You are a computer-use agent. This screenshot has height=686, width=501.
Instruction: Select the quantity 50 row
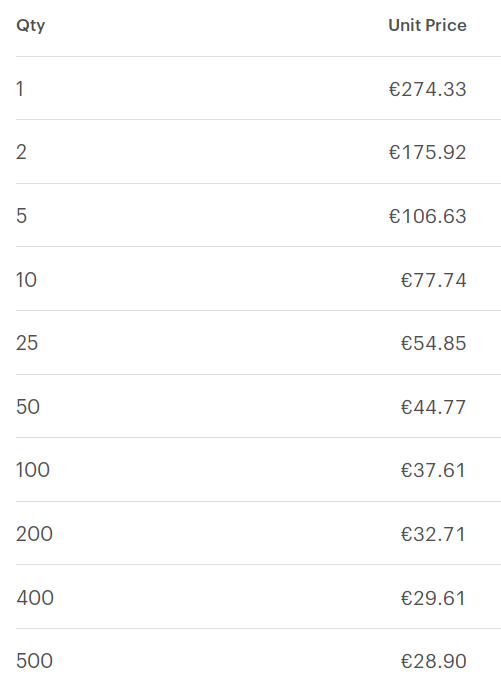(x=259, y=406)
